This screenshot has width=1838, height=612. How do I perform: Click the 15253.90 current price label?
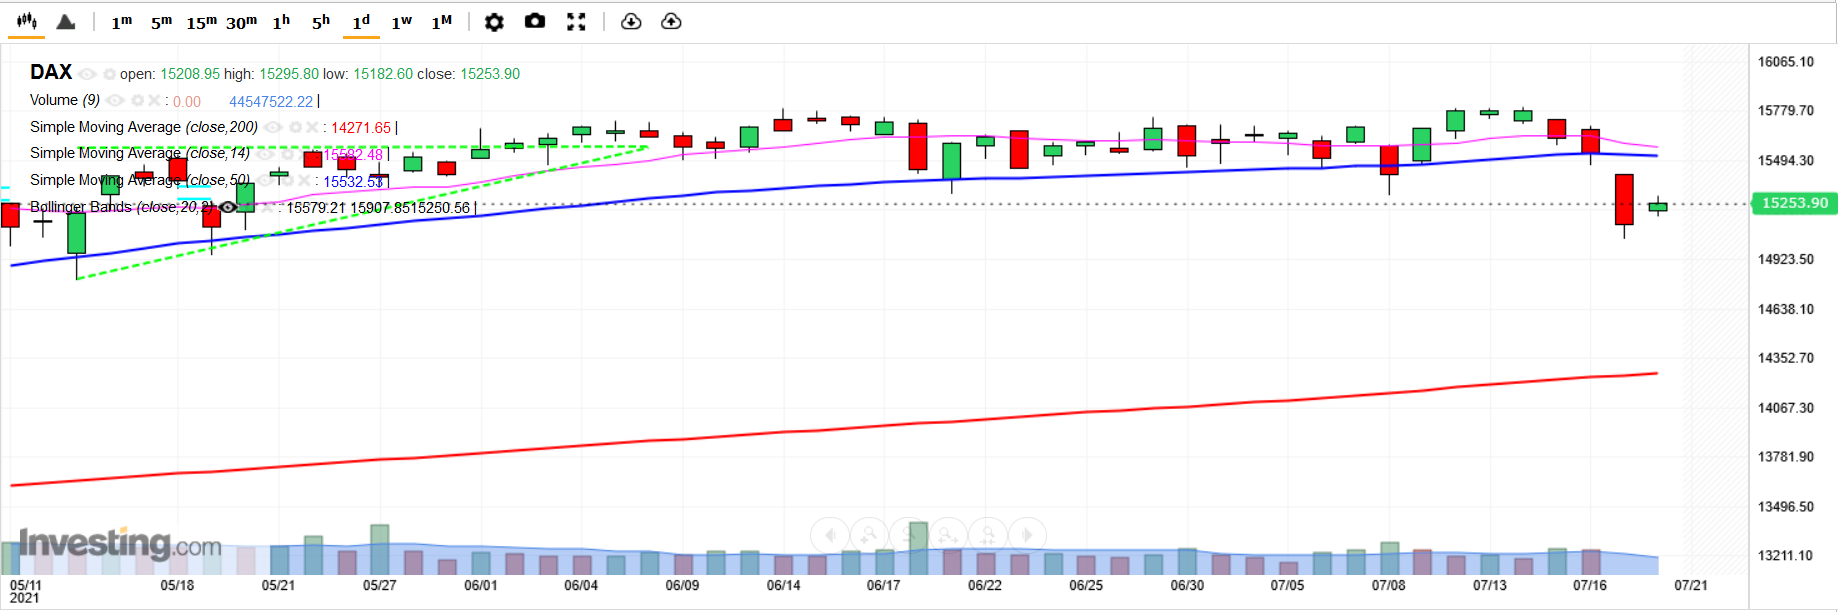coord(1794,203)
